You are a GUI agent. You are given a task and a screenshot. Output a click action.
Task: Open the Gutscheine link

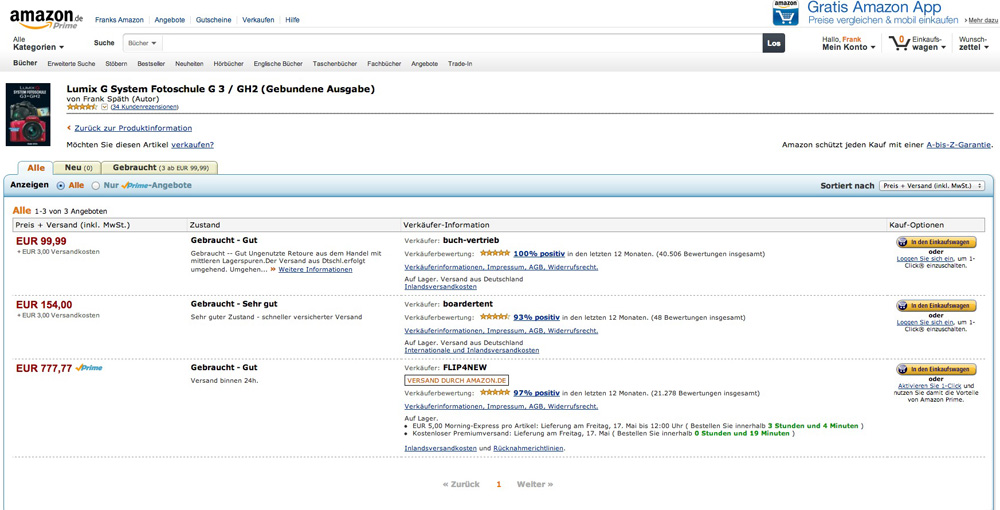click(214, 20)
